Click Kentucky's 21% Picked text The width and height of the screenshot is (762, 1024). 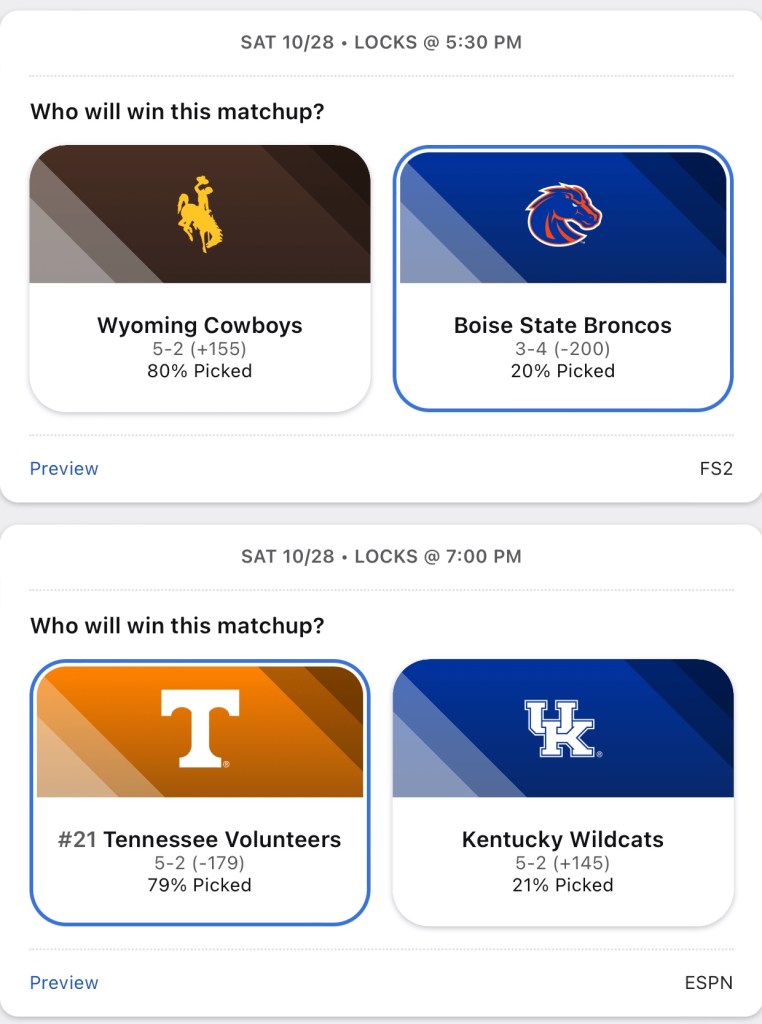coord(563,885)
